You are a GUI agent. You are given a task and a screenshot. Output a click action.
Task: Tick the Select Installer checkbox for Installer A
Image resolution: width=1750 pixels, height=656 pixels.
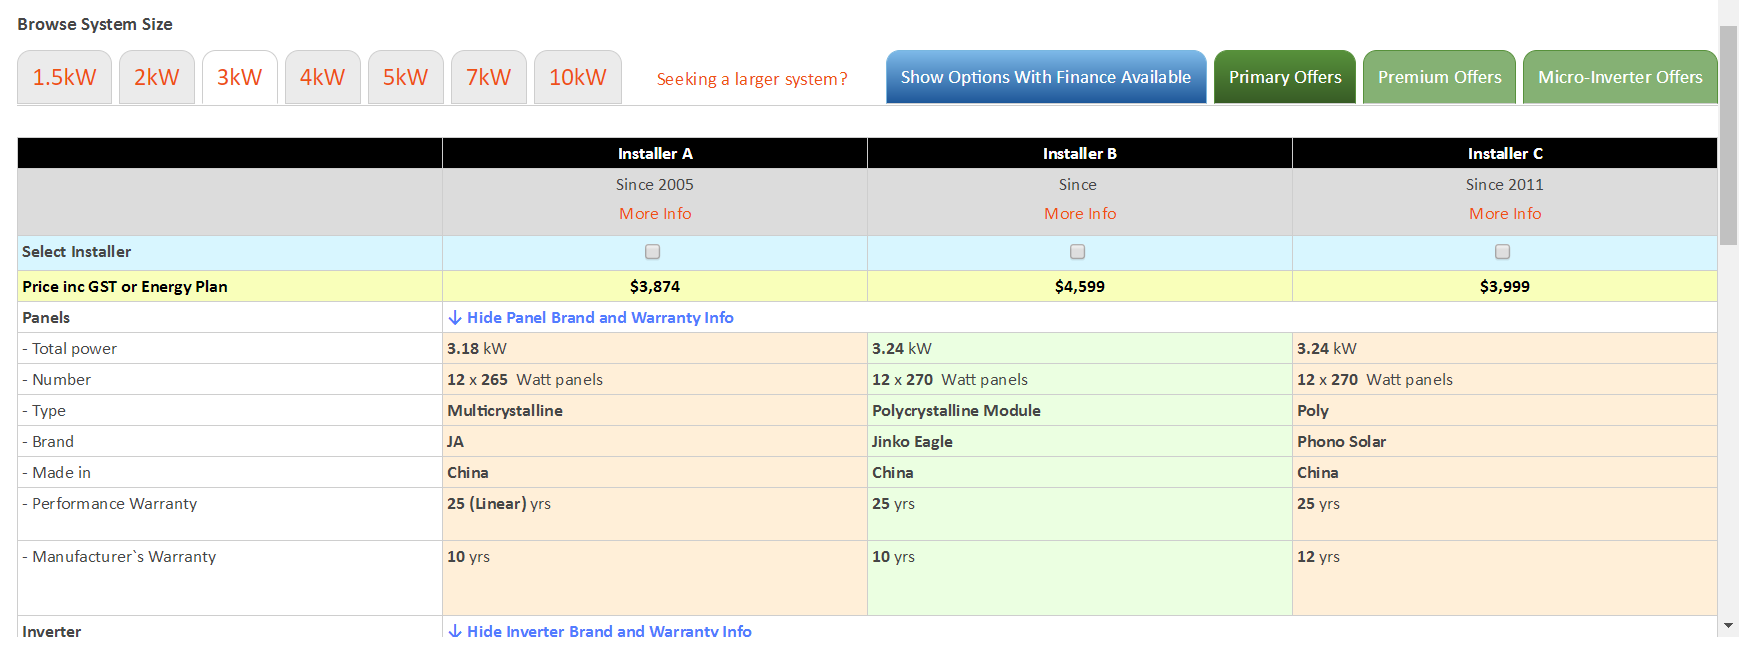point(653,252)
